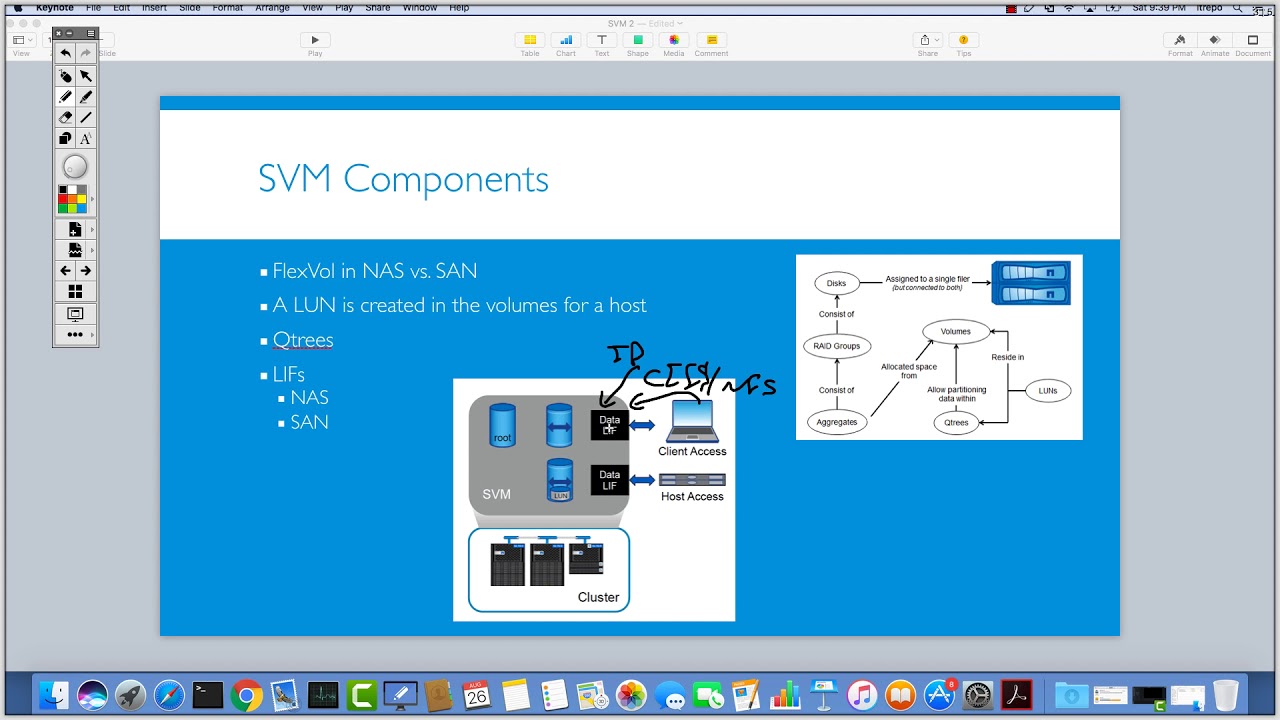The image size is (1280, 720).
Task: Select the mouse pointer mode in the palette
Action: [x=66, y=76]
